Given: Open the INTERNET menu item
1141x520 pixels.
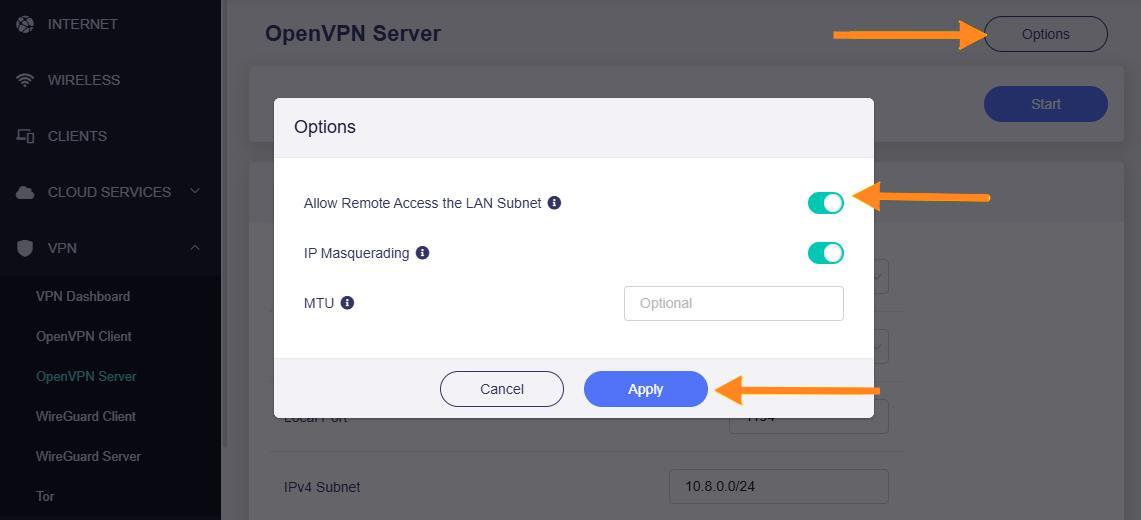Looking at the screenshot, I should click(82, 24).
